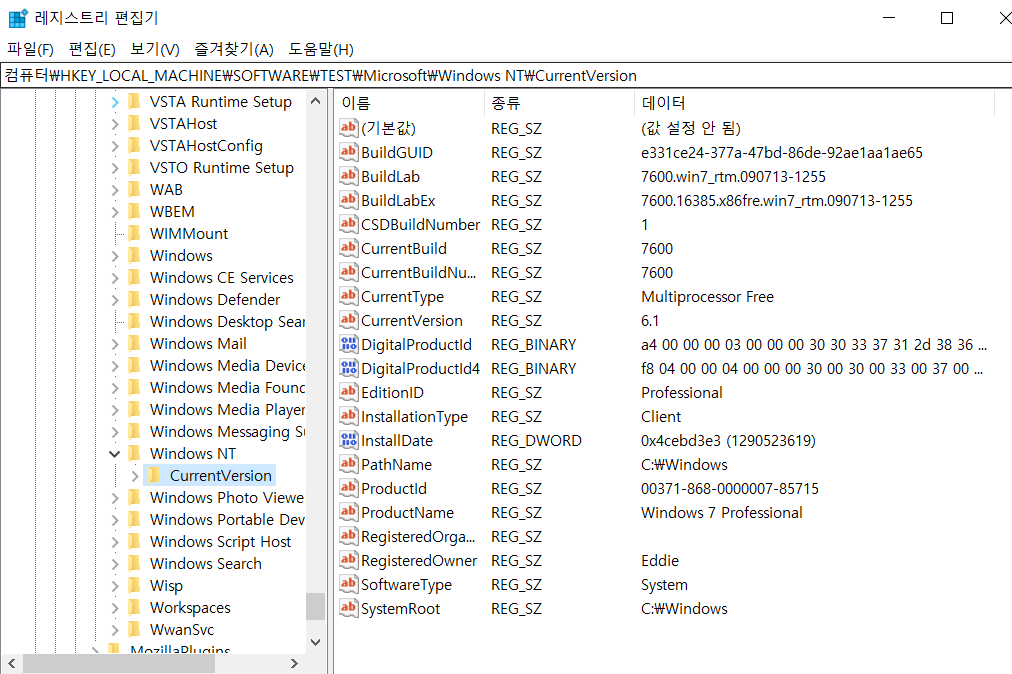Expand the Windows CE Services key
This screenshot has width=1012, height=674.
click(x=115, y=278)
